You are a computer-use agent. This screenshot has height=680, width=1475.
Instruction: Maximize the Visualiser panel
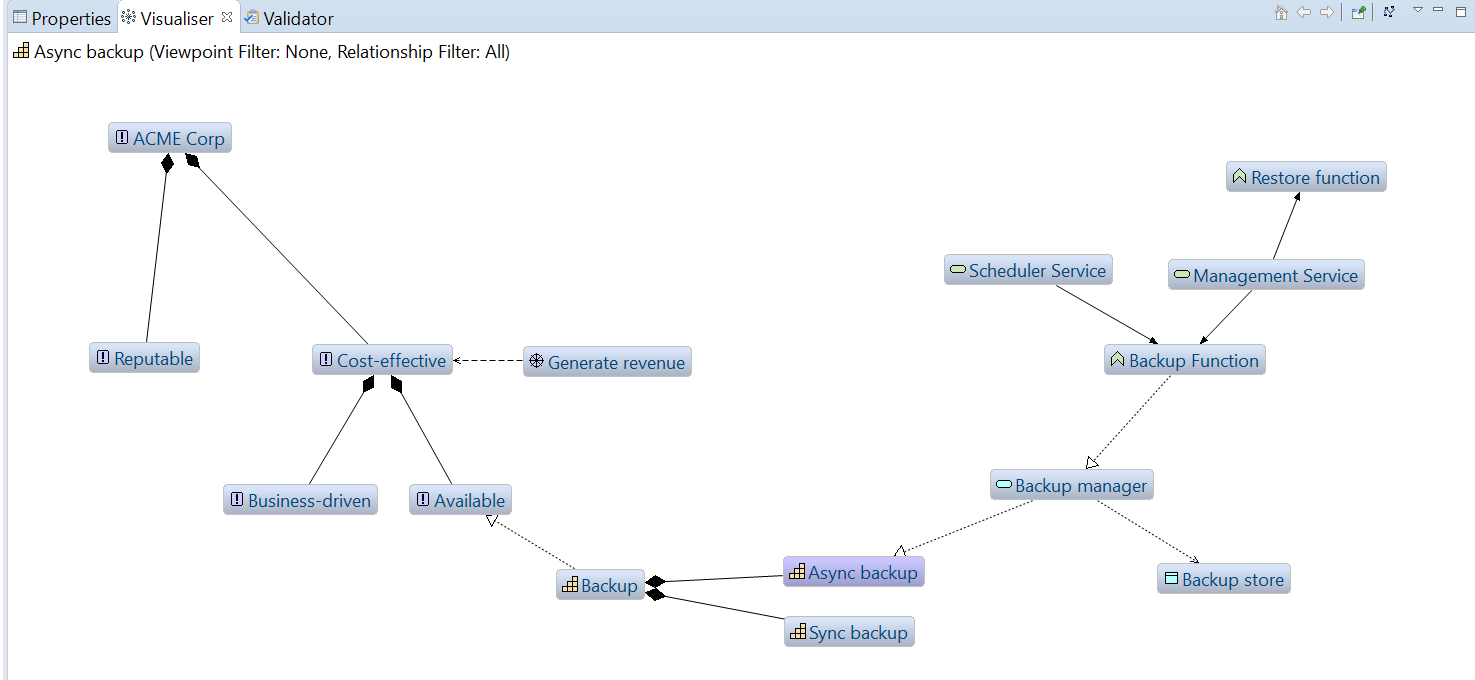[1459, 10]
